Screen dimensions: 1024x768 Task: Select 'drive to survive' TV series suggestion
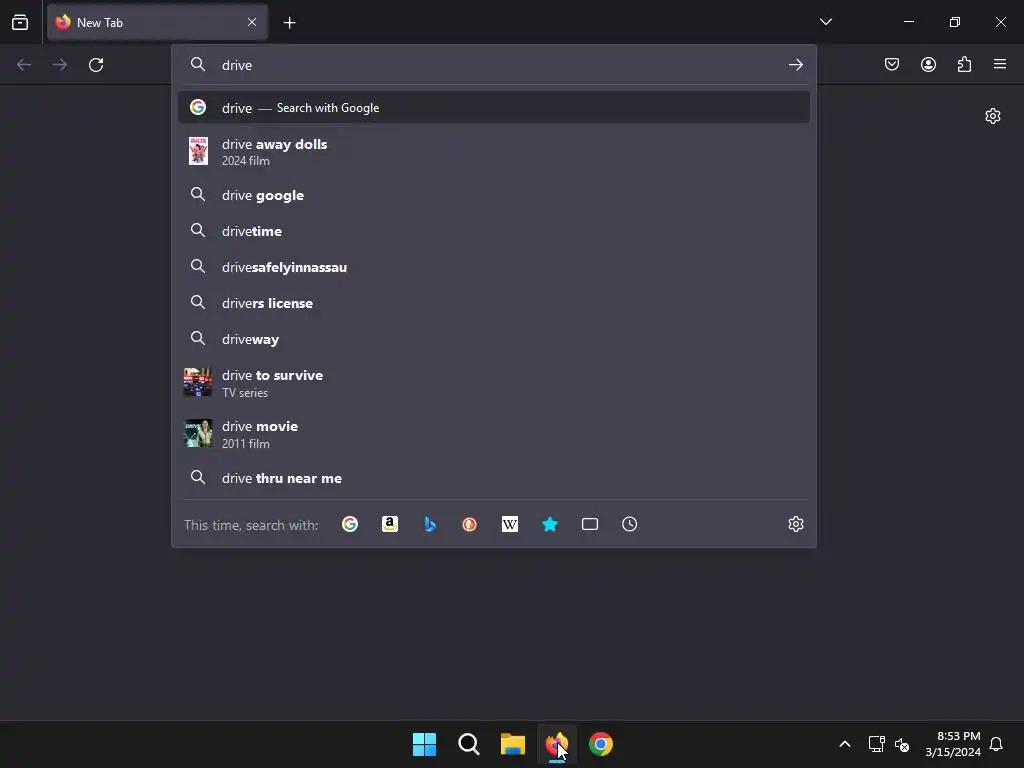(494, 383)
